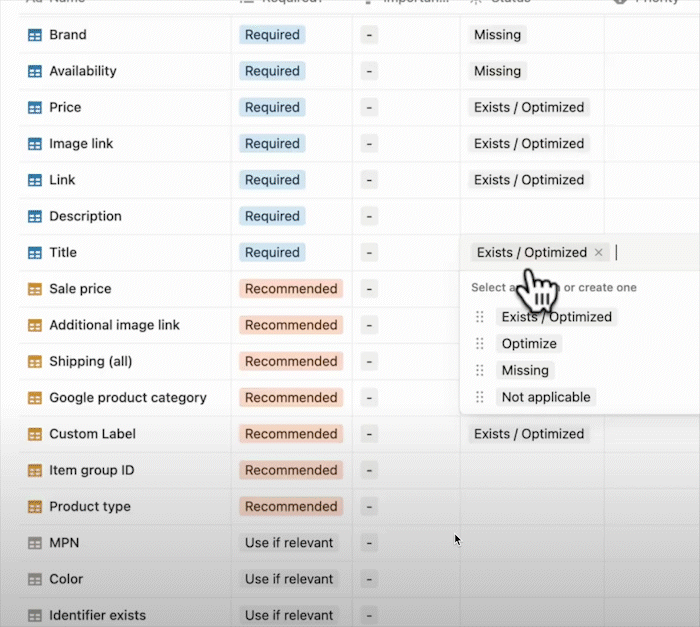Select Exists / Optimized from the status dropdown
This screenshot has height=627, width=700.
point(556,317)
